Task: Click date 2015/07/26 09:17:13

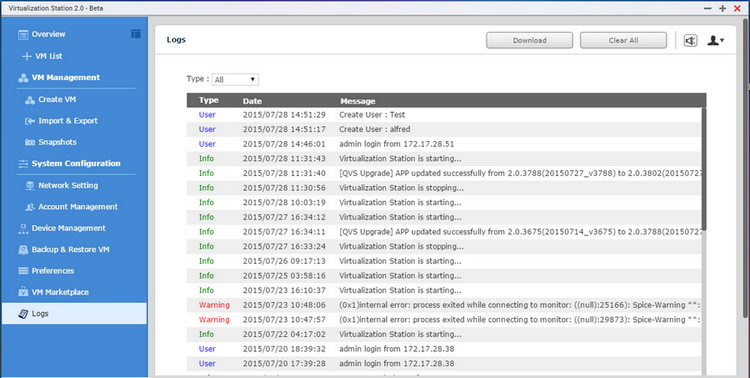Action: 284,261
